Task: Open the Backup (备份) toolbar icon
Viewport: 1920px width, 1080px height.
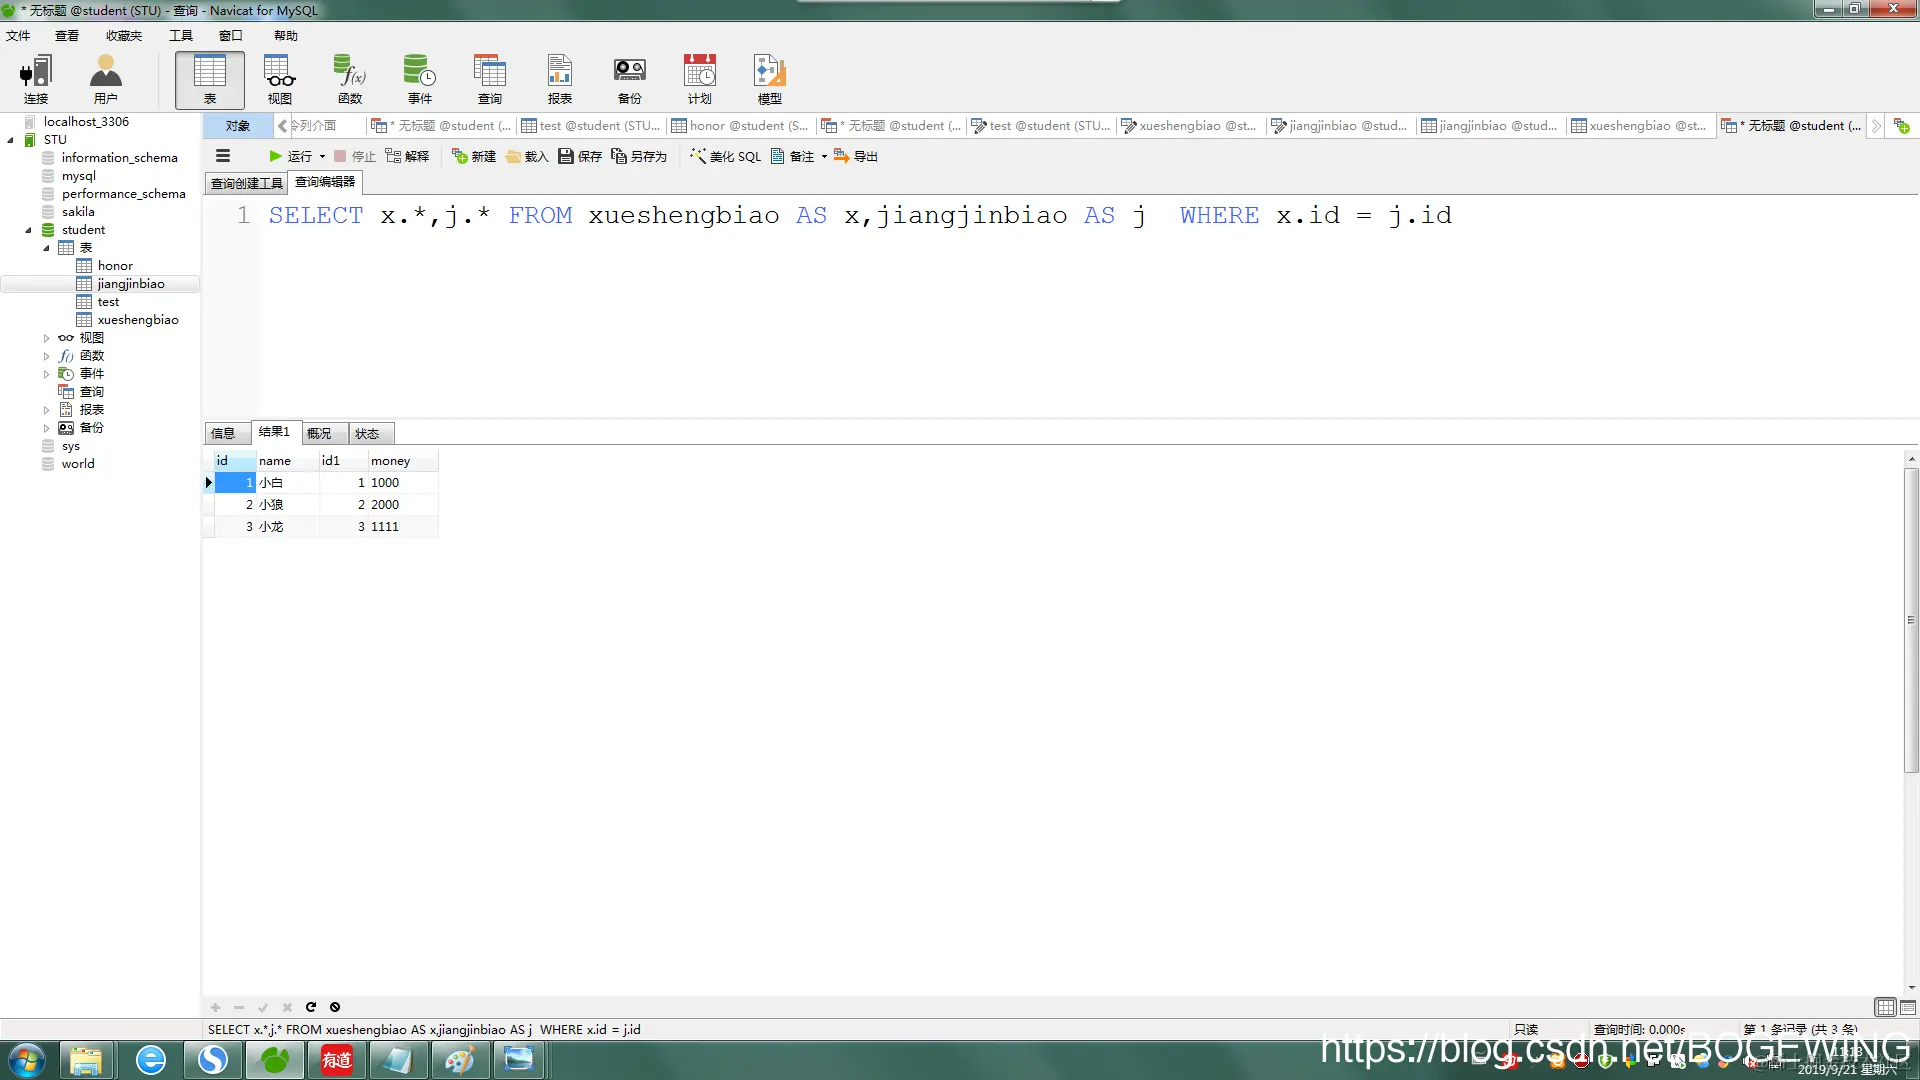Action: tap(630, 80)
